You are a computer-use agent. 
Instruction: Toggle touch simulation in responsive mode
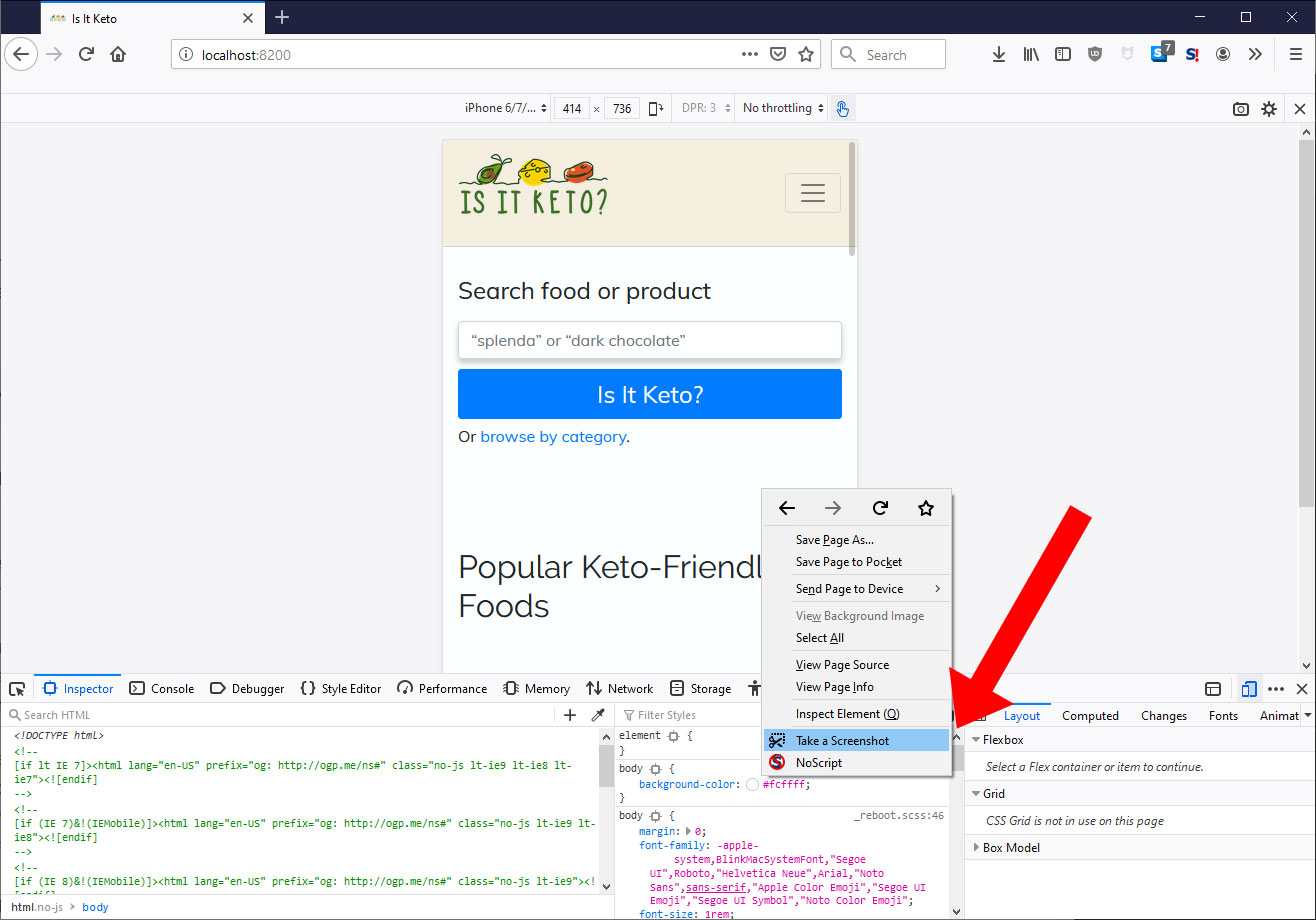point(842,108)
